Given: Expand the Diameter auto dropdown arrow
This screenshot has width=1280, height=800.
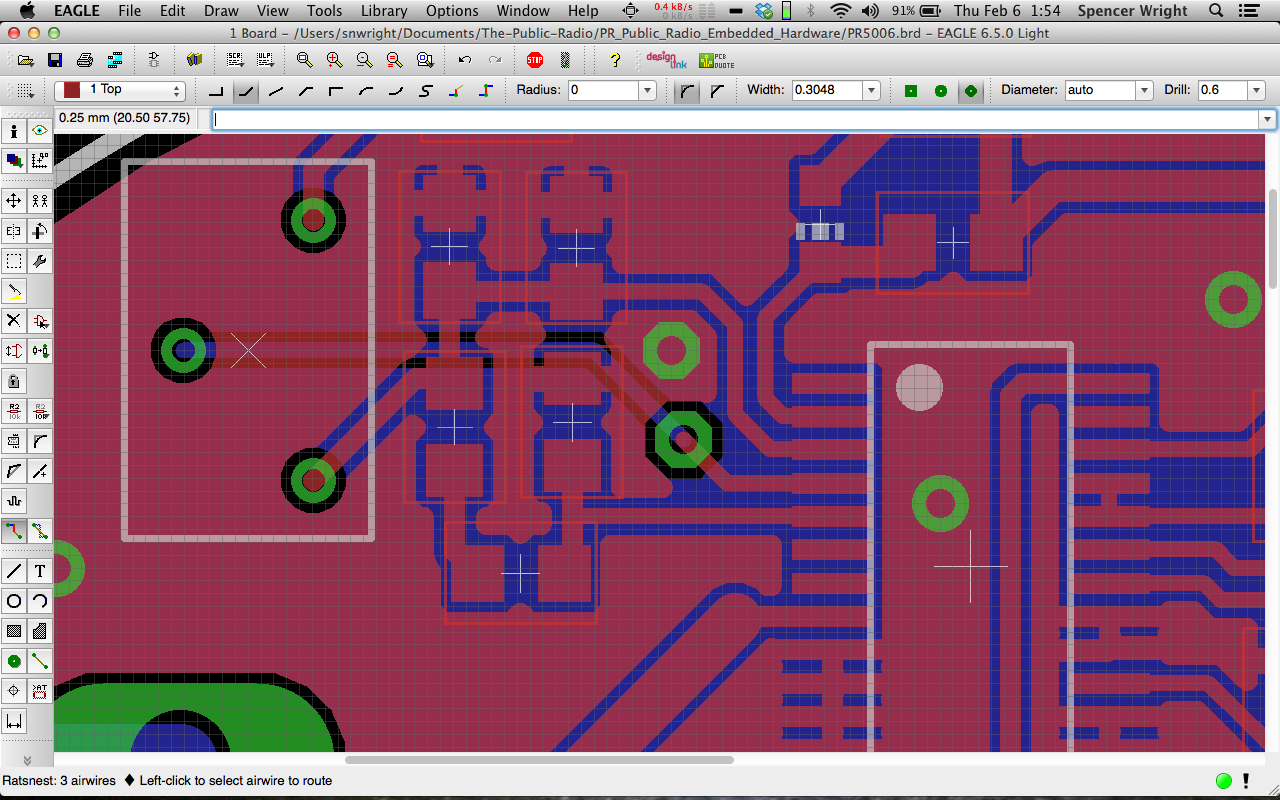Looking at the screenshot, I should tap(1144, 90).
